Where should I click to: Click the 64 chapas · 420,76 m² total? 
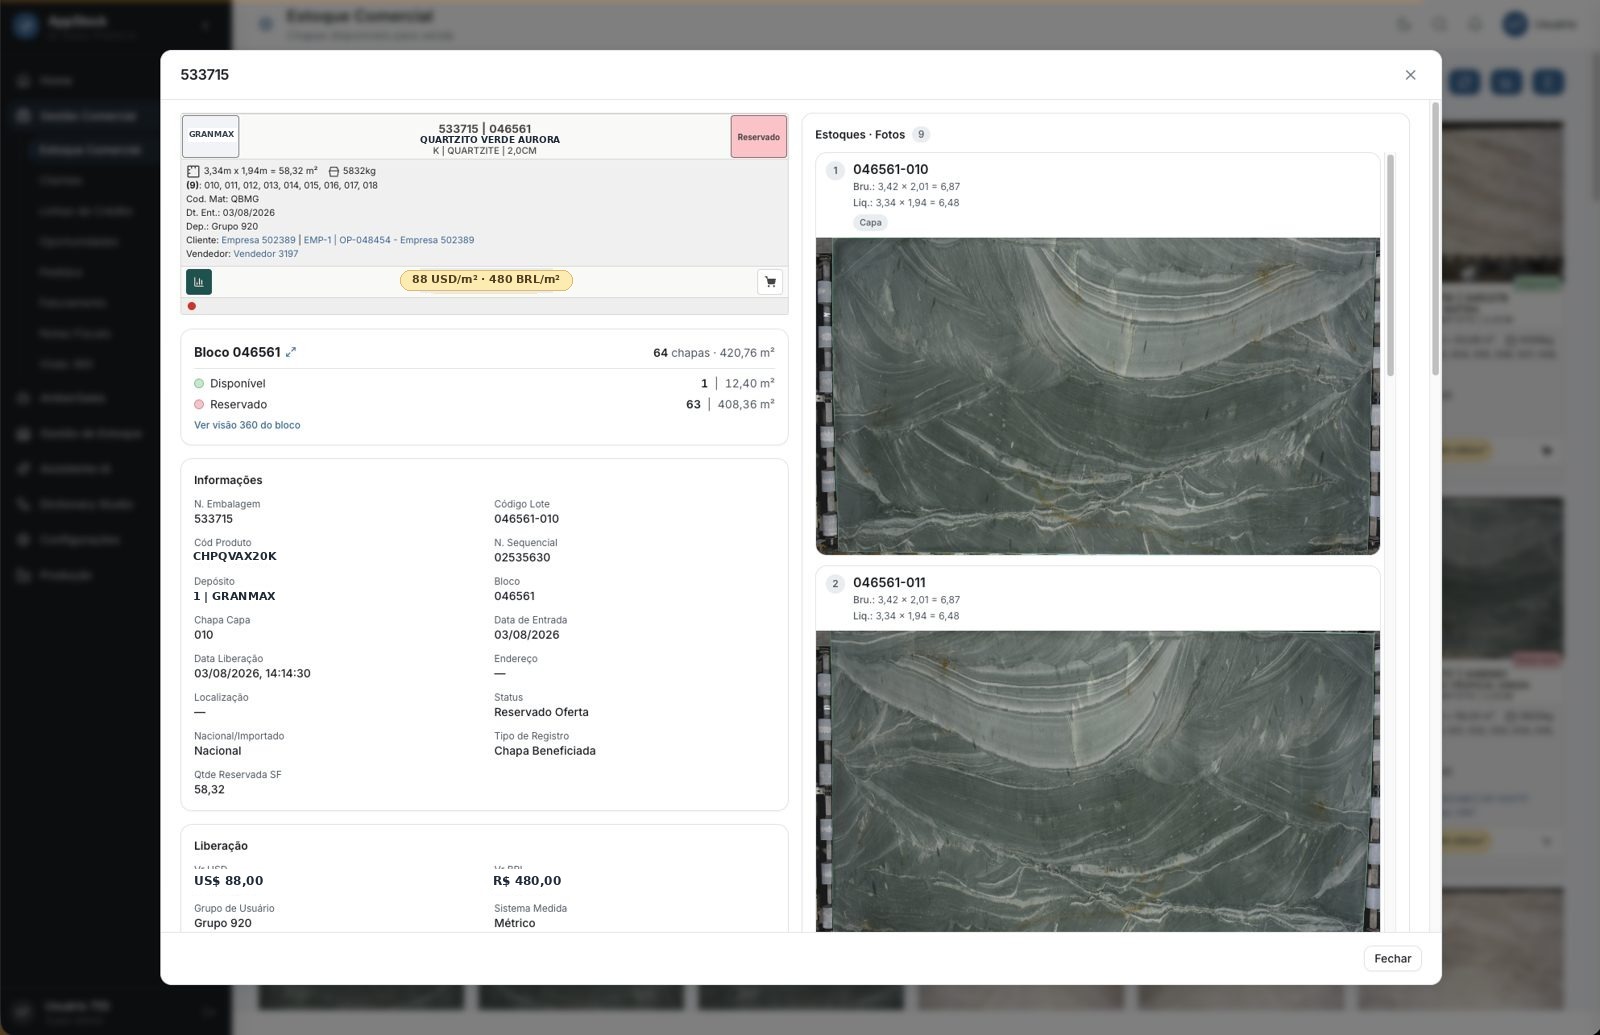point(714,353)
